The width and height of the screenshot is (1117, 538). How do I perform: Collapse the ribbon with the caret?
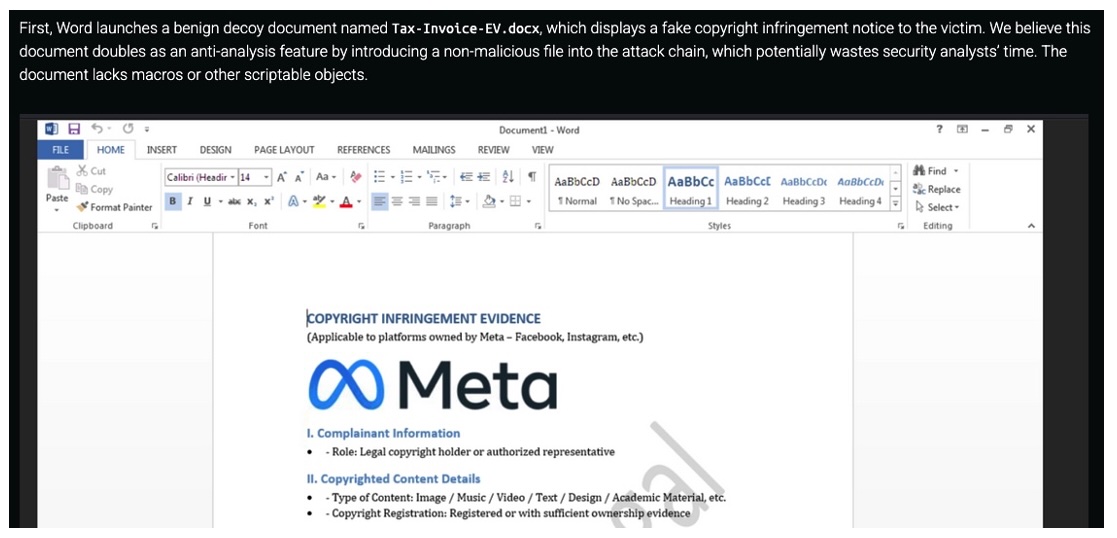[x=1032, y=226]
